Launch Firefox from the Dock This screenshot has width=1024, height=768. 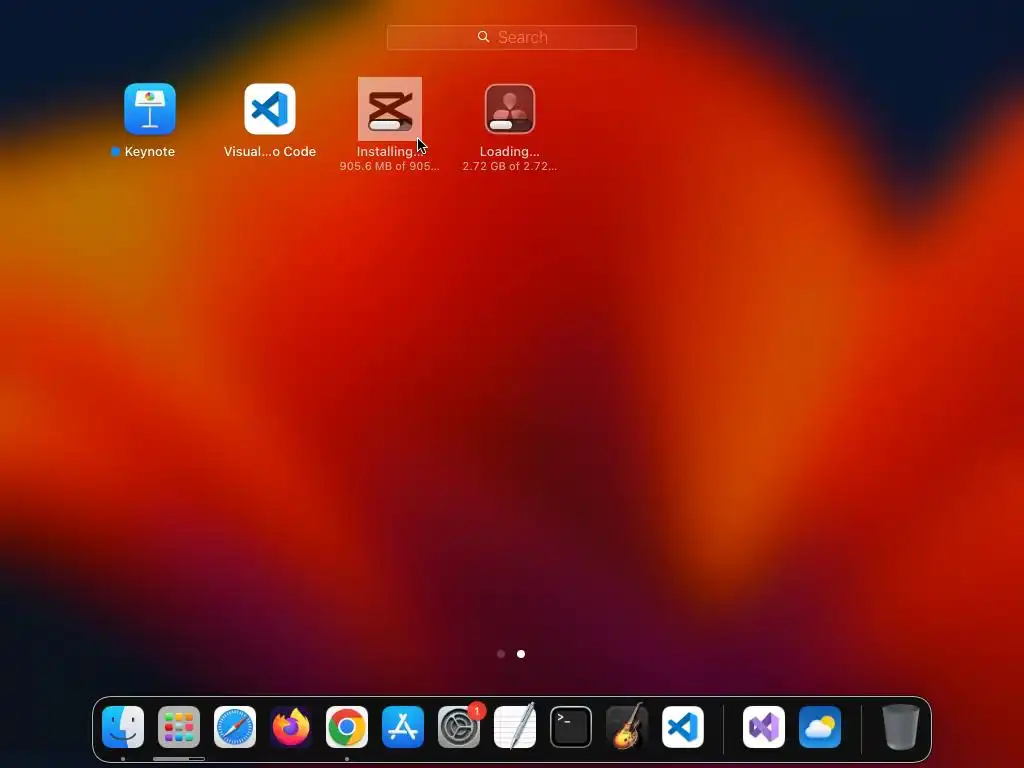point(291,727)
